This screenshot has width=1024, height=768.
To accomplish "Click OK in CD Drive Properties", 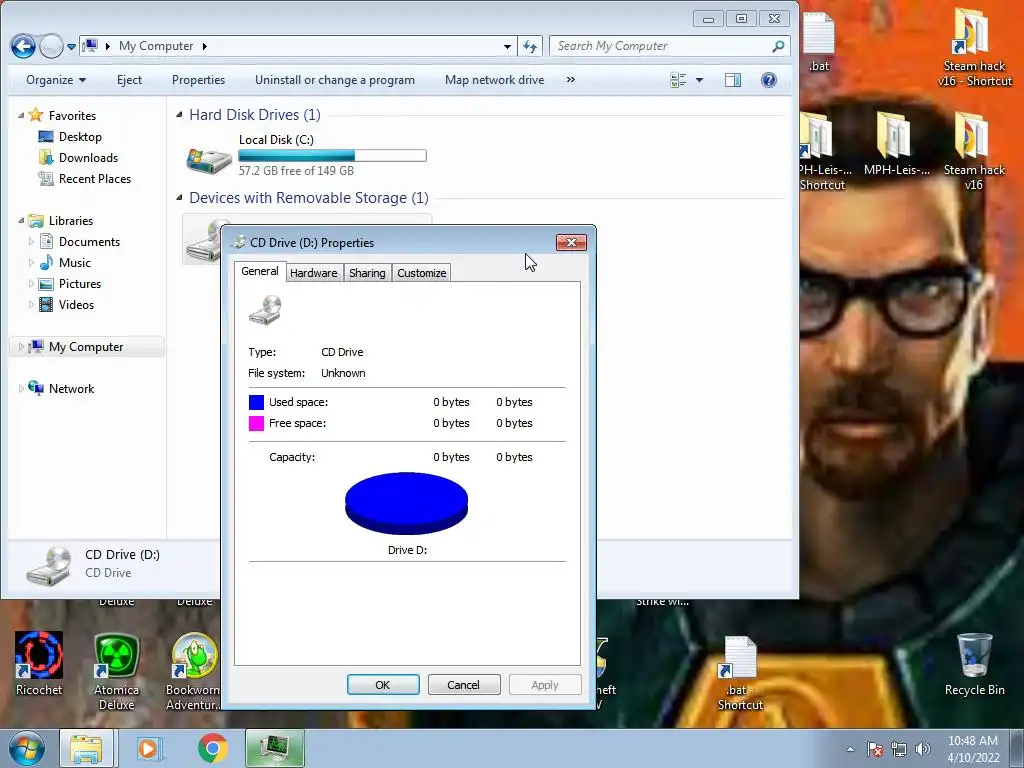I will [x=383, y=685].
